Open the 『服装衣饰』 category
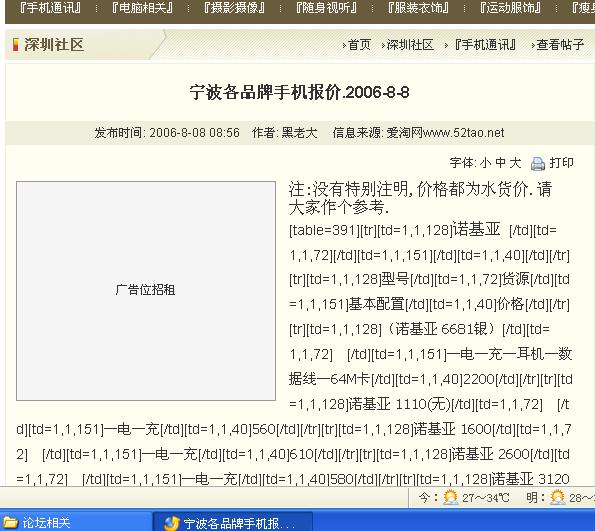 click(x=418, y=8)
